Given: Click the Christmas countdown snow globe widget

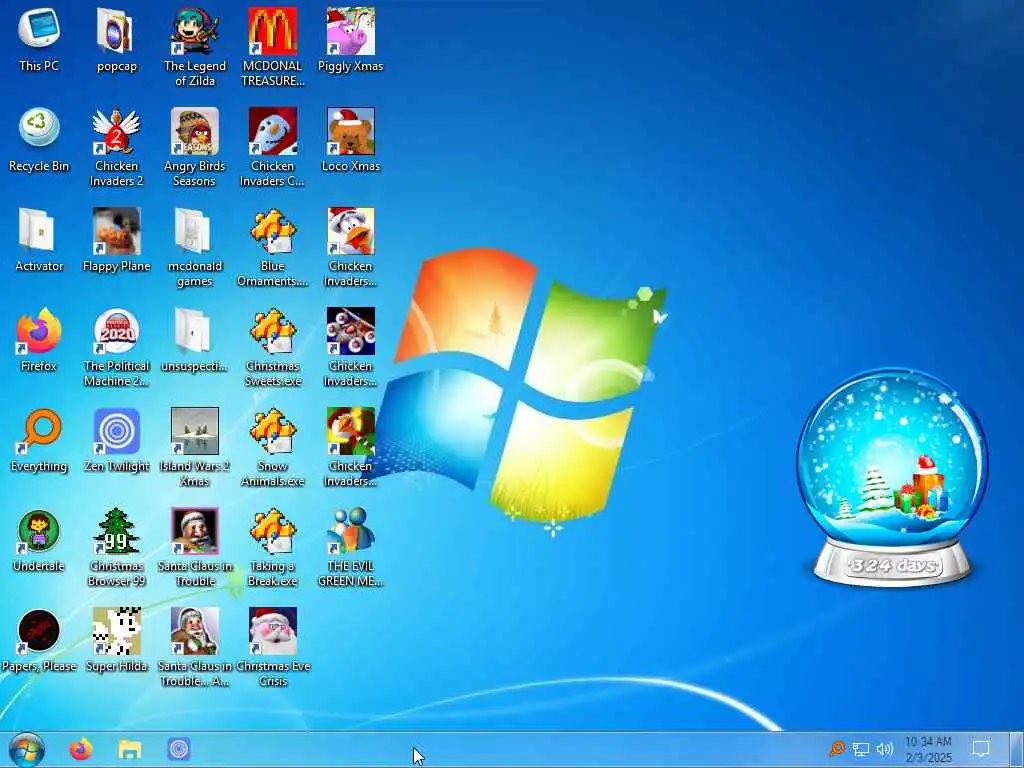Looking at the screenshot, I should click(892, 477).
